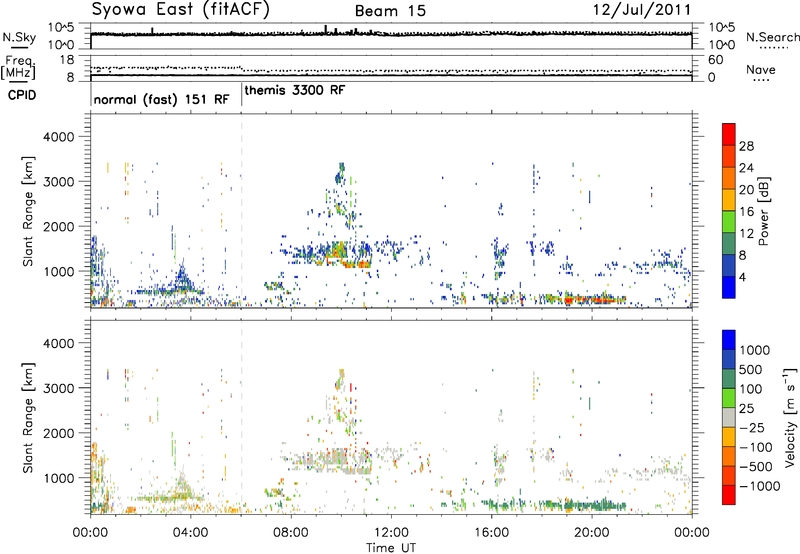Click the '12:00' time tick label
The image size is (800, 554).
pyautogui.click(x=391, y=533)
